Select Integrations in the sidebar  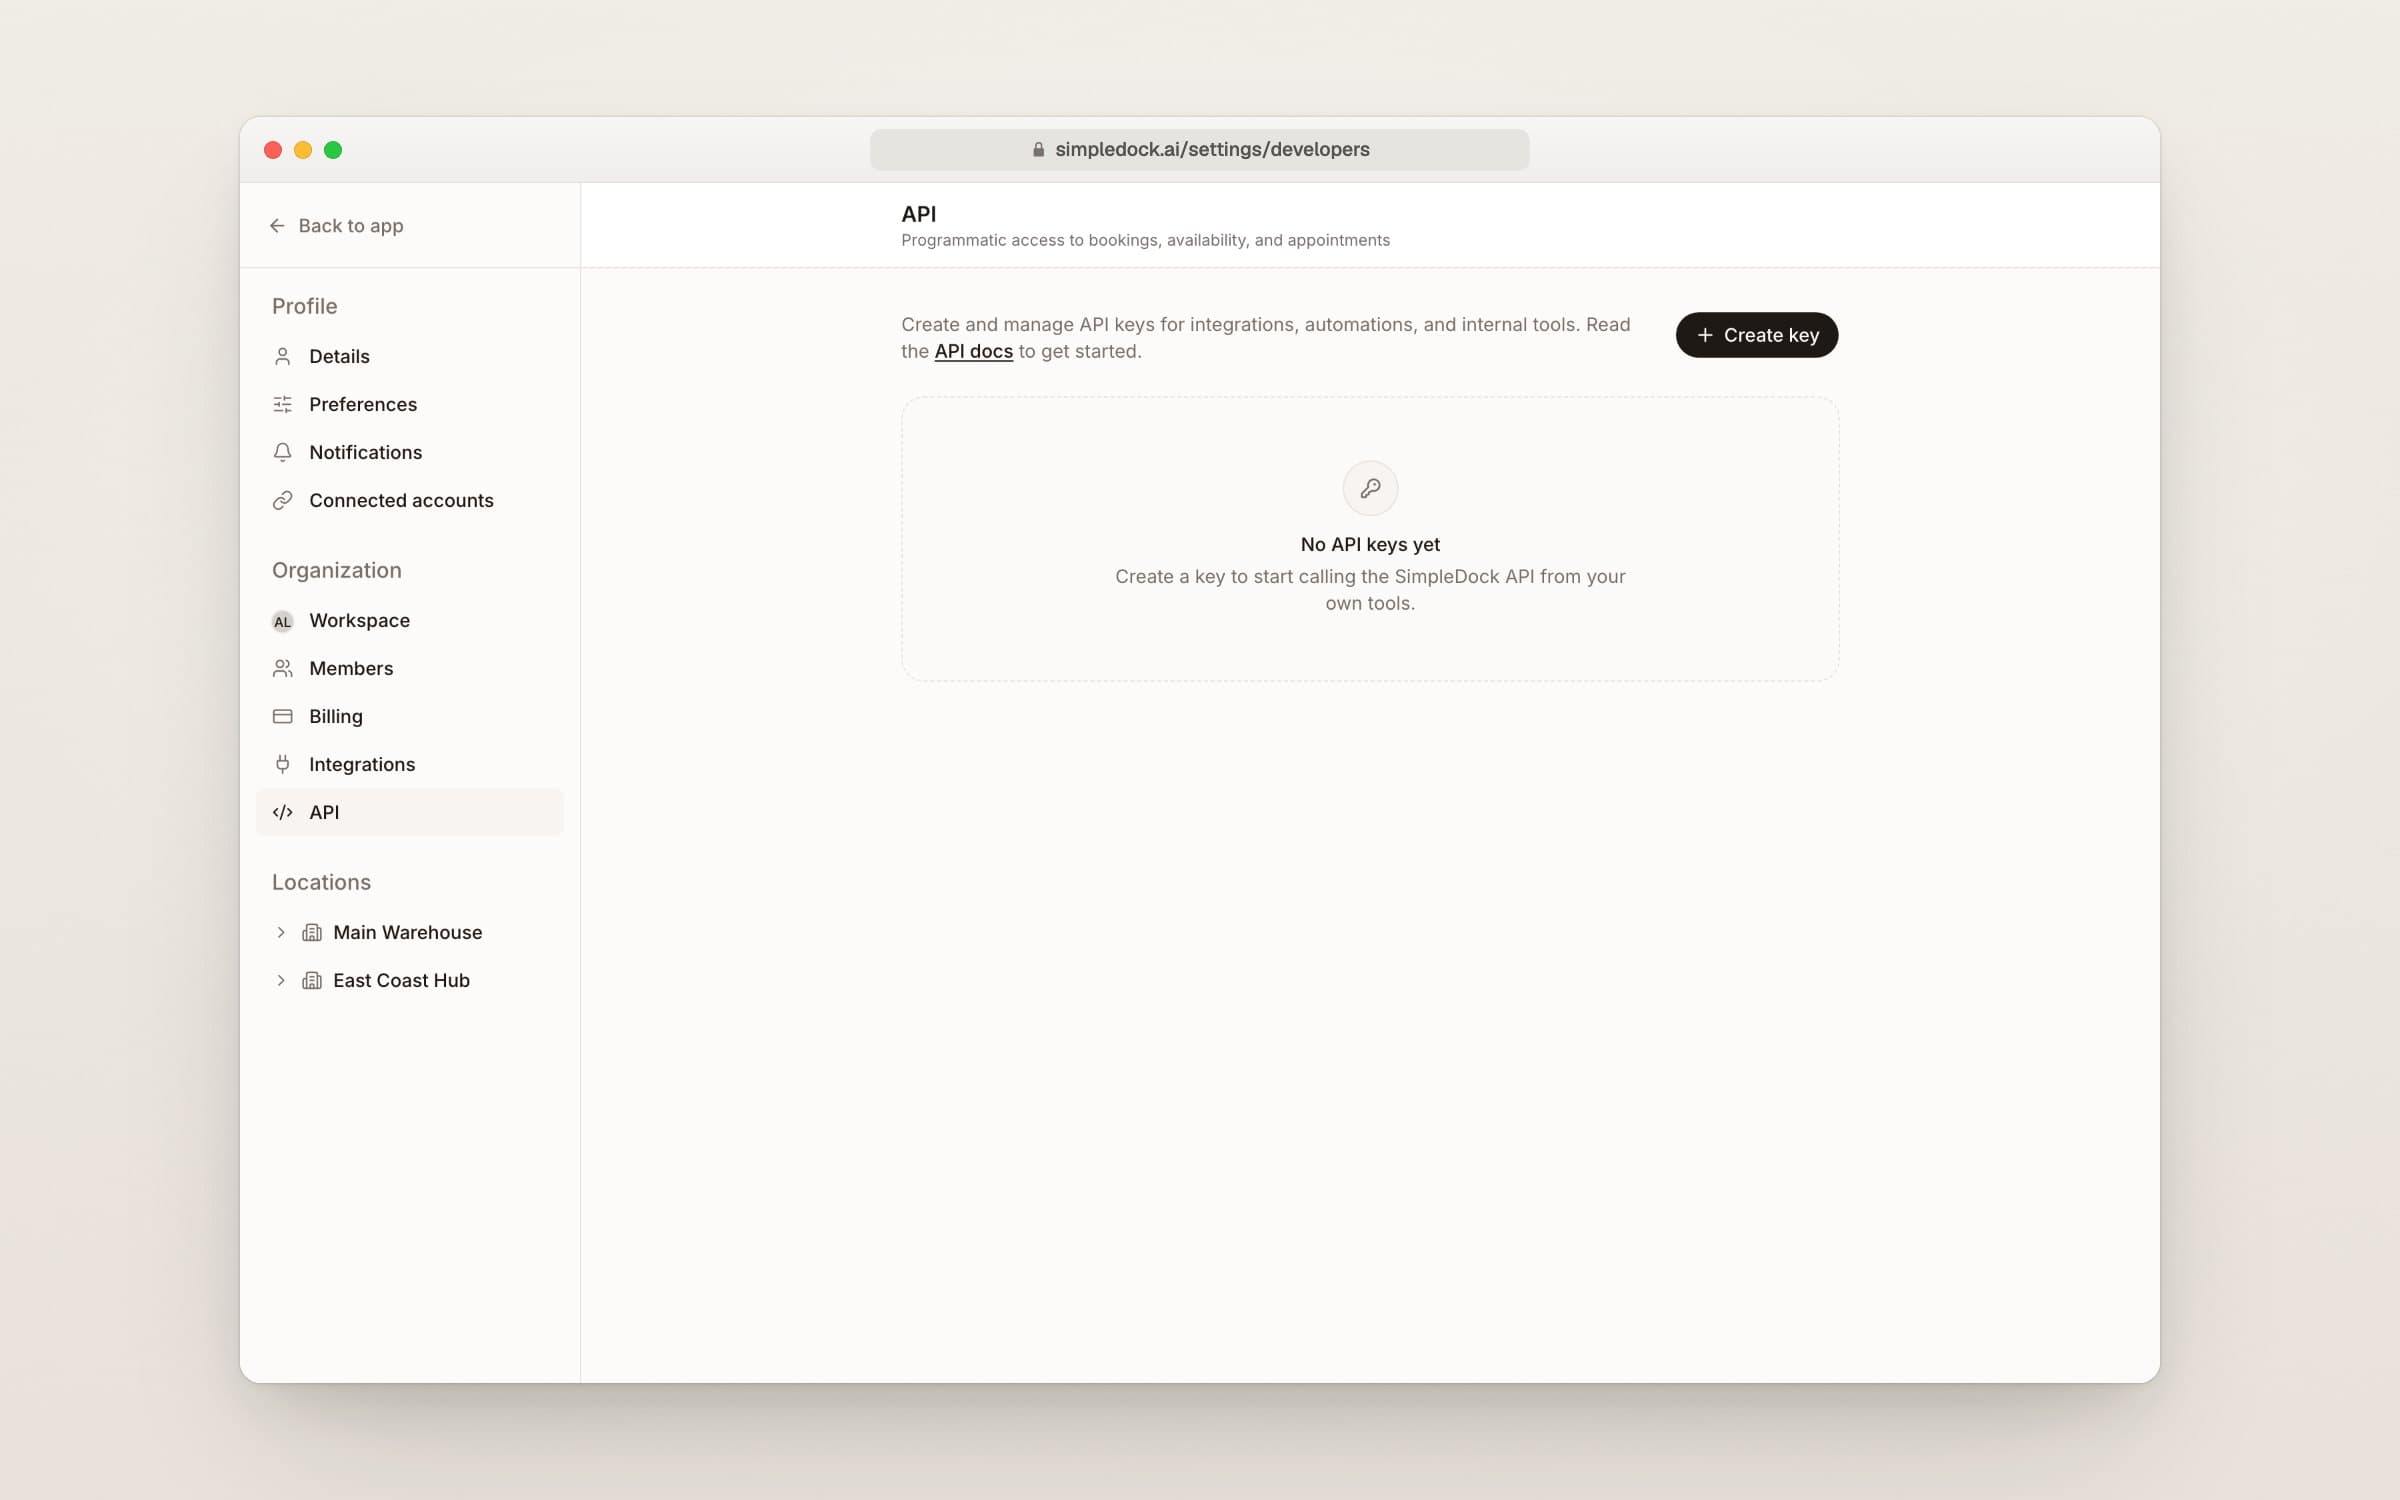(410, 764)
